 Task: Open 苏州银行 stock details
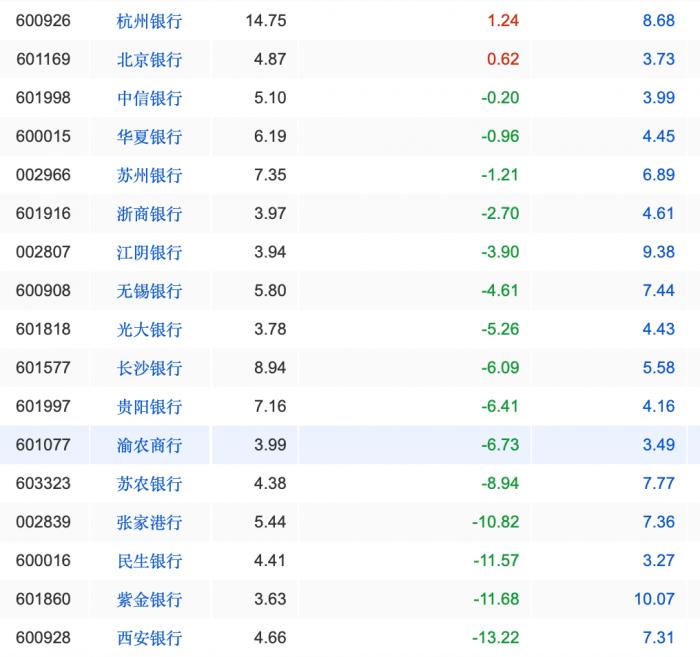149,175
